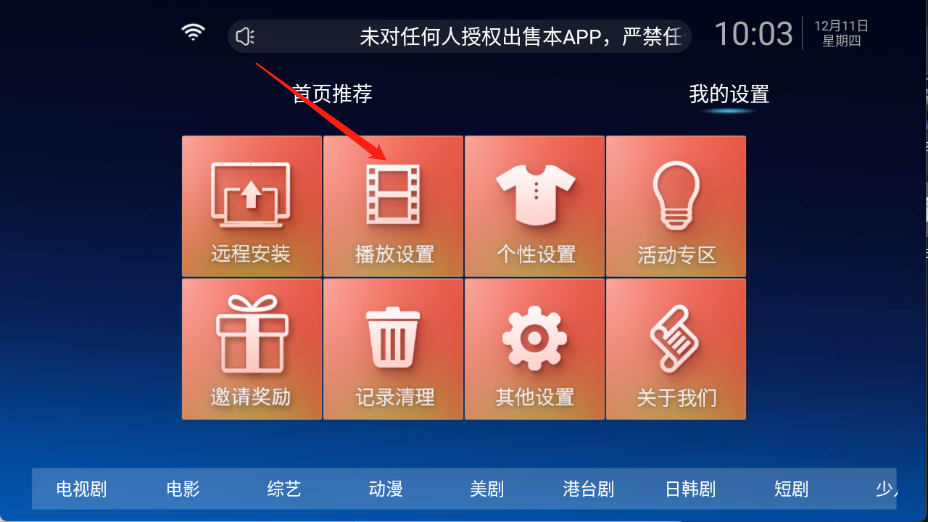Click the scrolling announcement text bar
The height and width of the screenshot is (522, 928).
click(460, 37)
